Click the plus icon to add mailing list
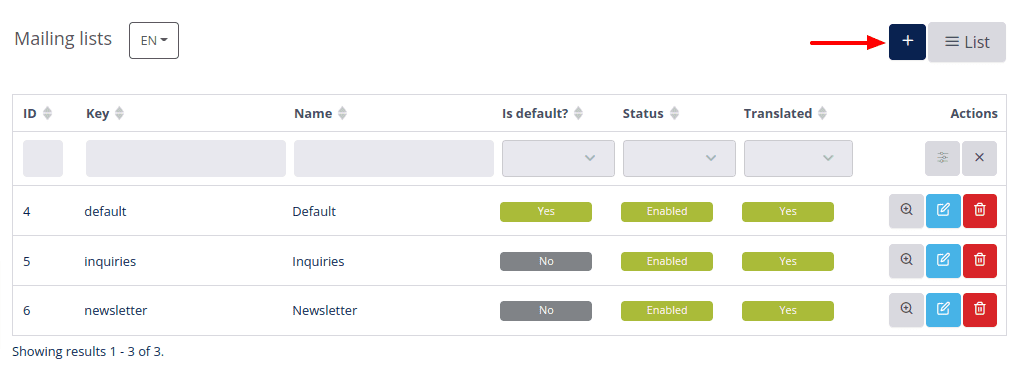 click(x=907, y=42)
